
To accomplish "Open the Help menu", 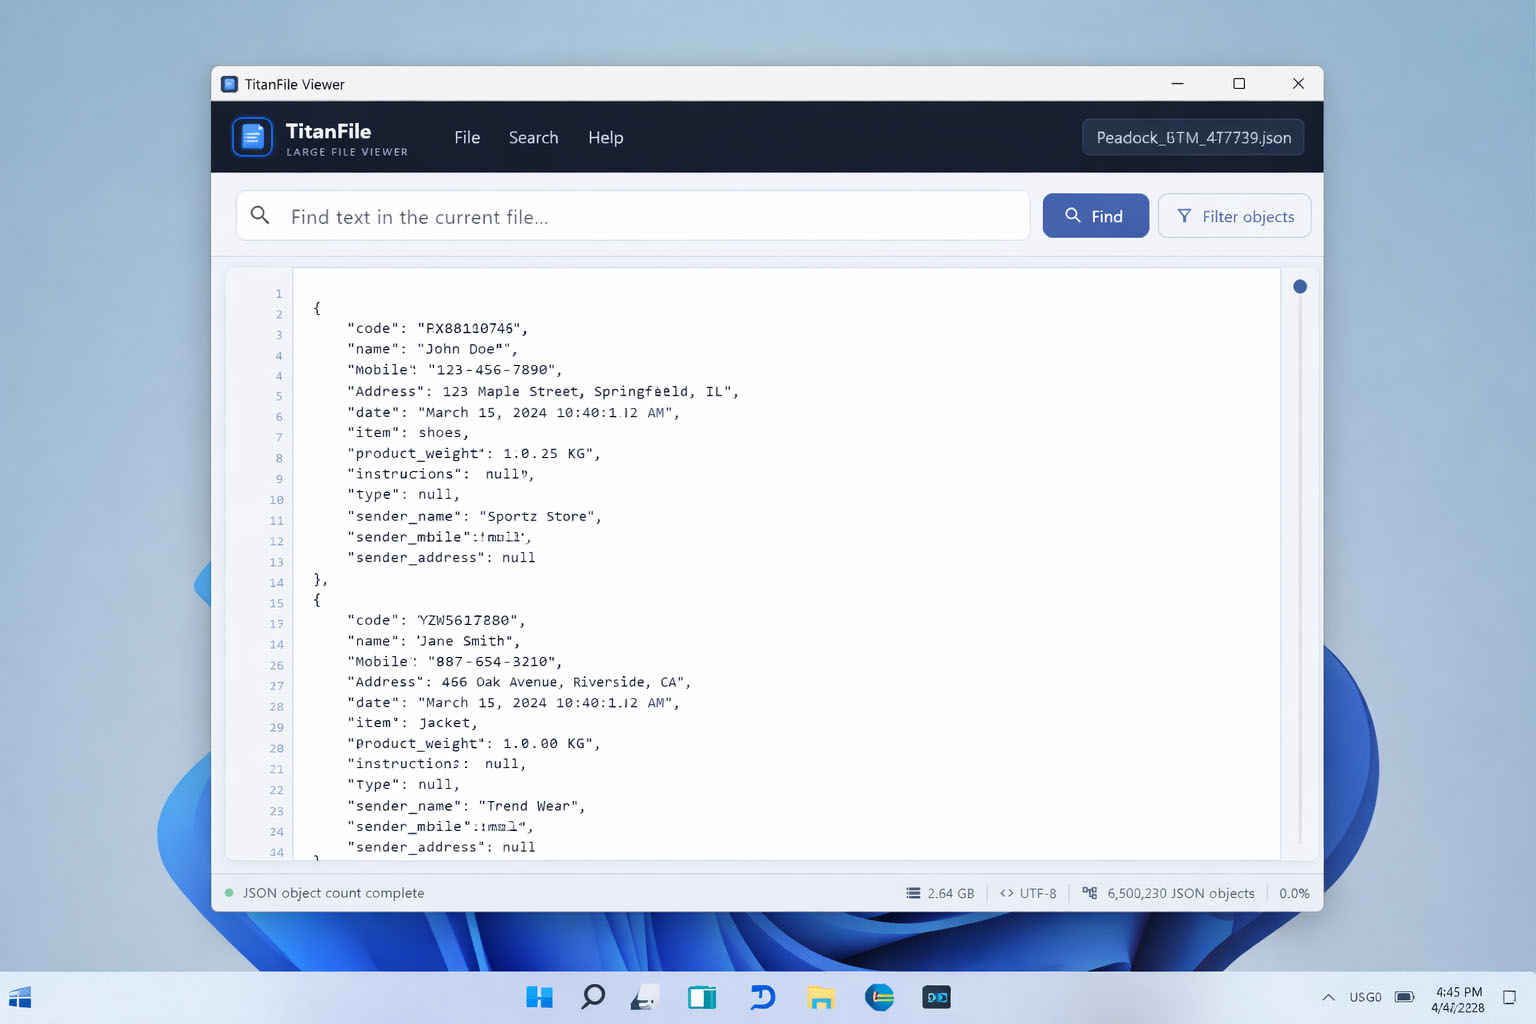I will tap(605, 138).
